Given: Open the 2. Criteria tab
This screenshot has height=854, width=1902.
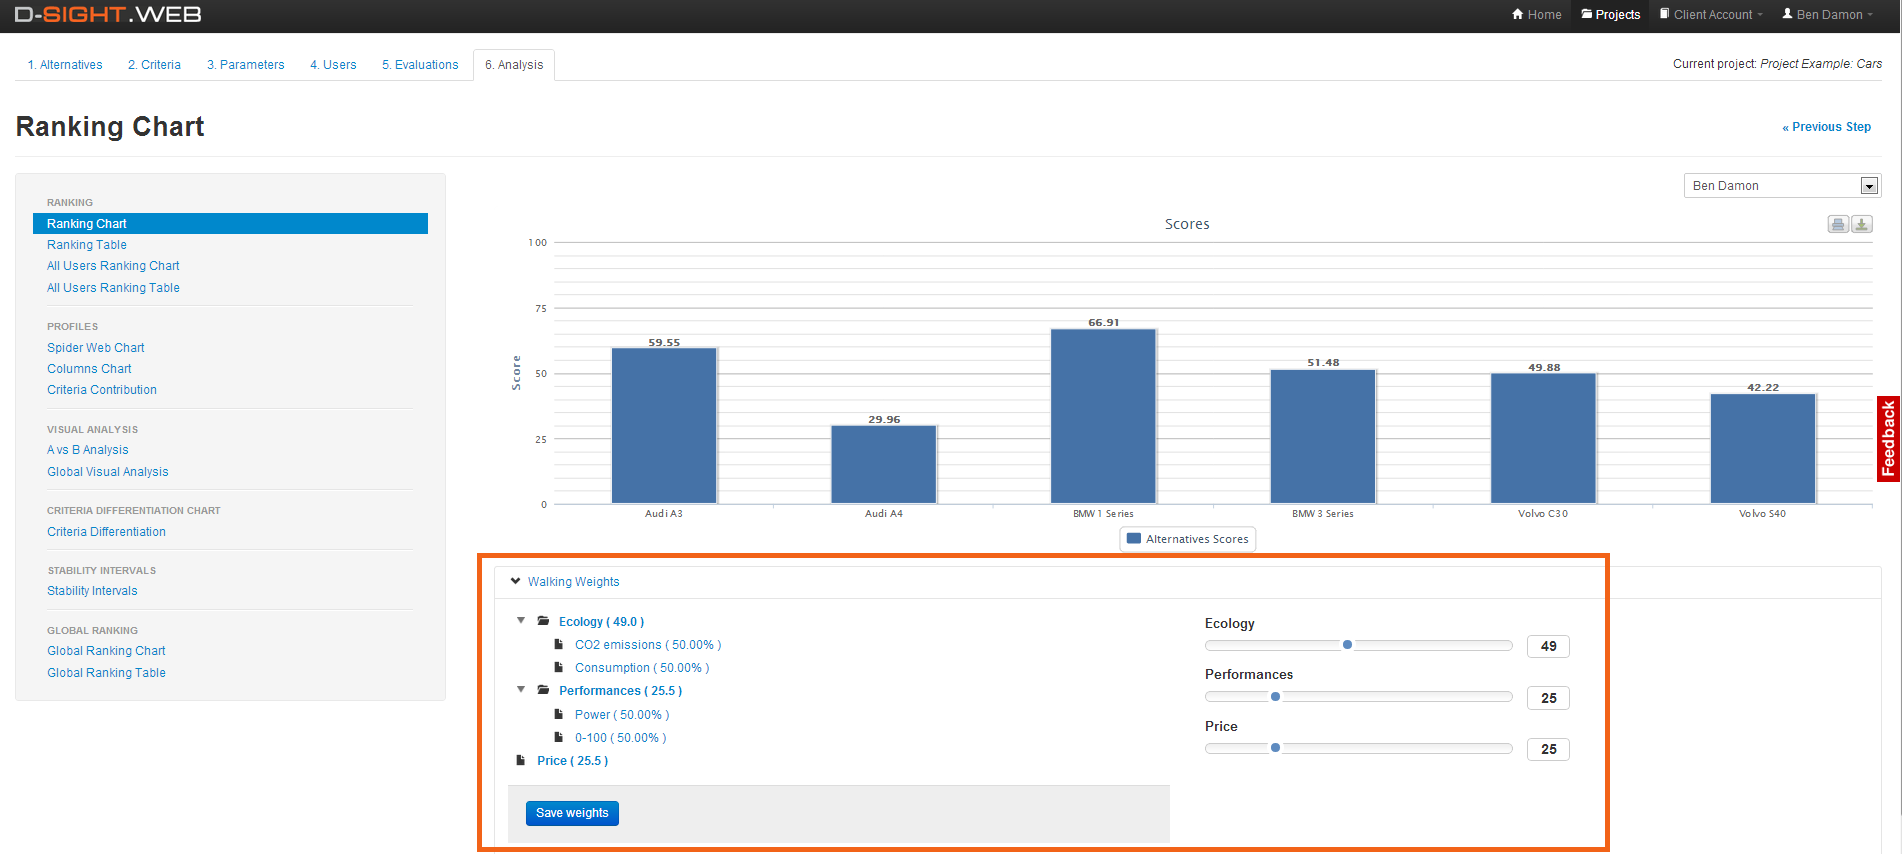Looking at the screenshot, I should [x=154, y=65].
